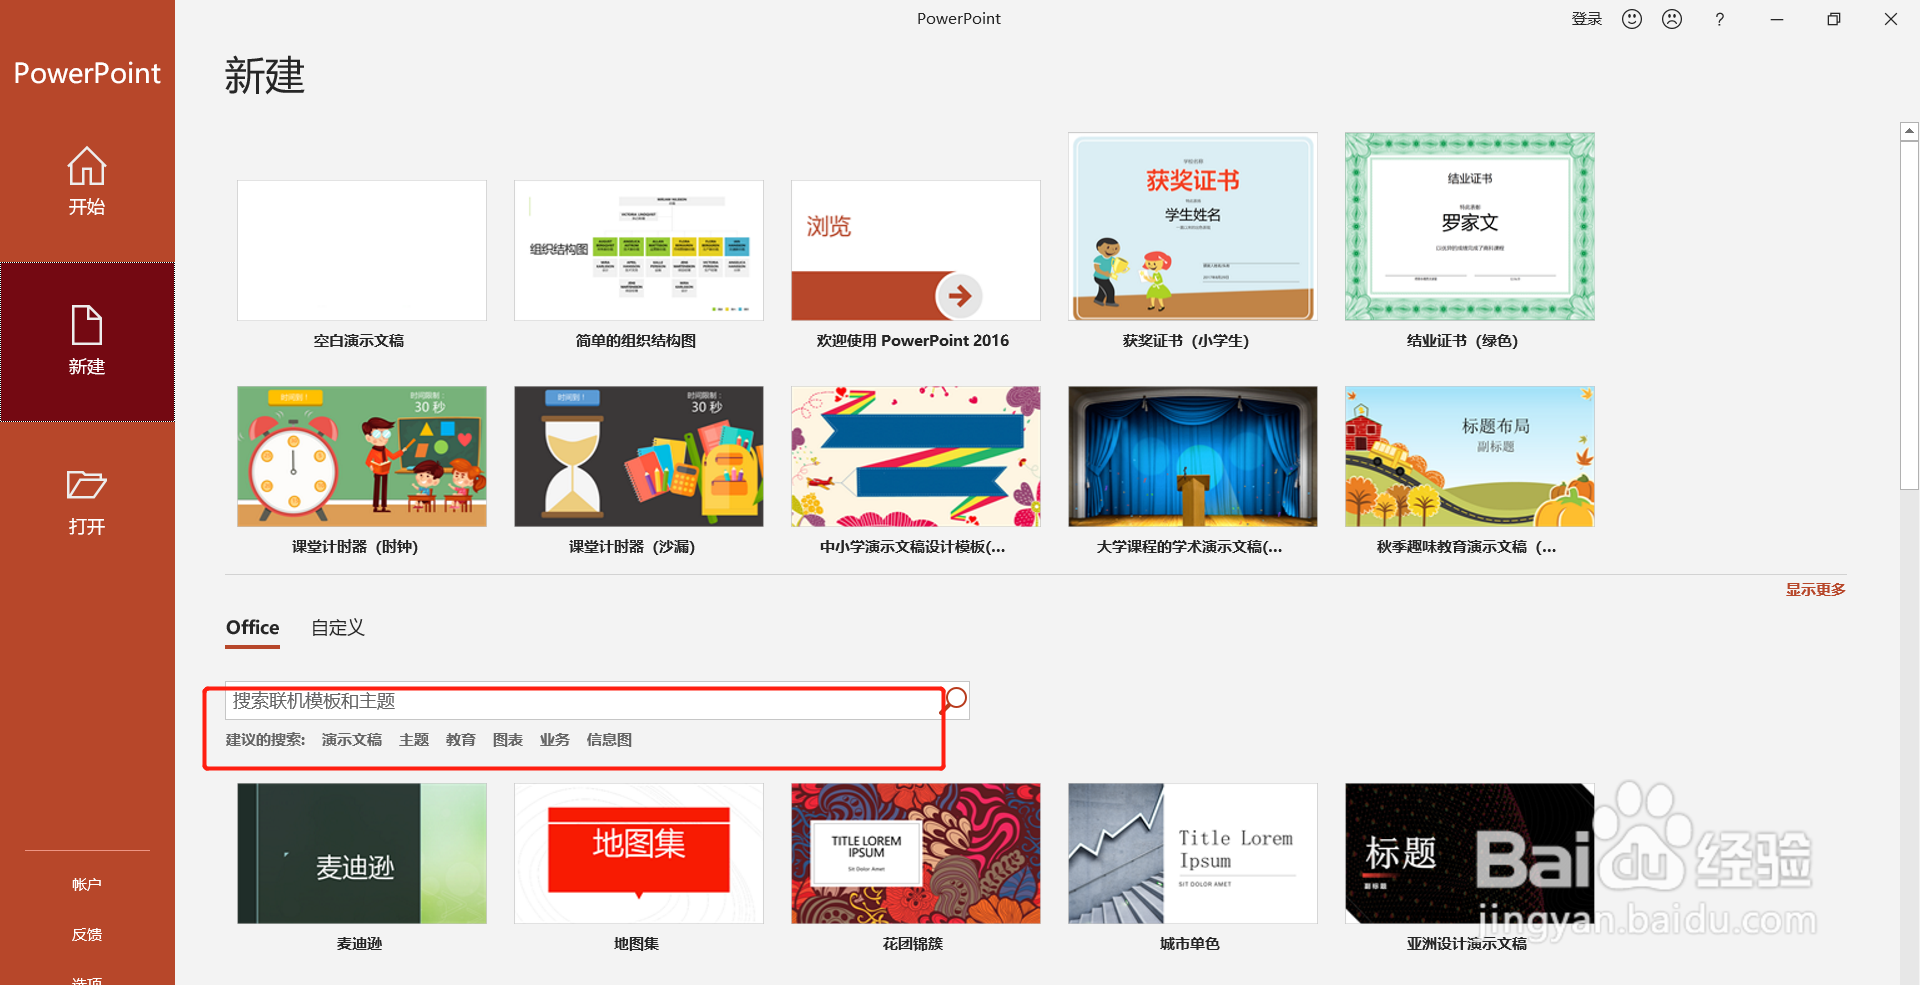The height and width of the screenshot is (985, 1920).
Task: Click 登录 to sign in
Action: pyautogui.click(x=1587, y=19)
